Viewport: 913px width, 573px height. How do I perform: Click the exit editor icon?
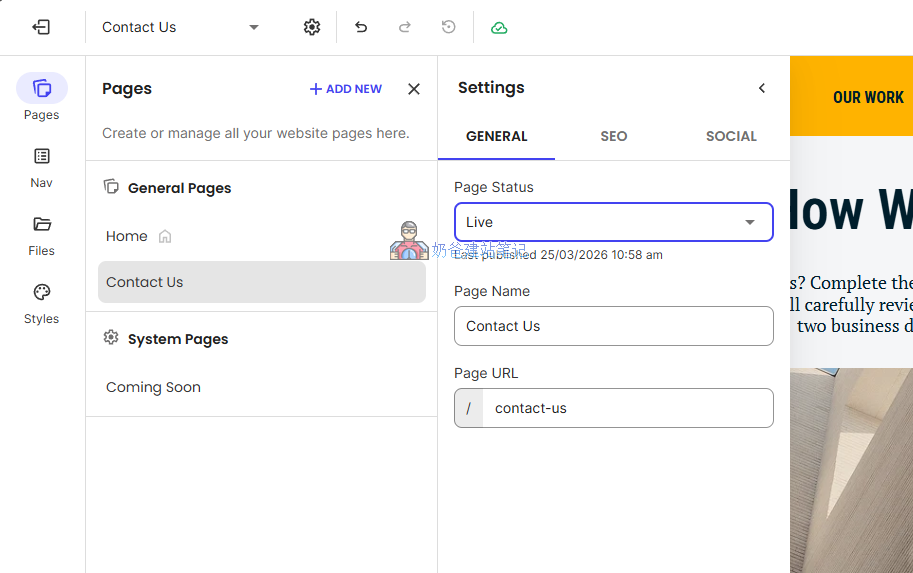[x=41, y=27]
